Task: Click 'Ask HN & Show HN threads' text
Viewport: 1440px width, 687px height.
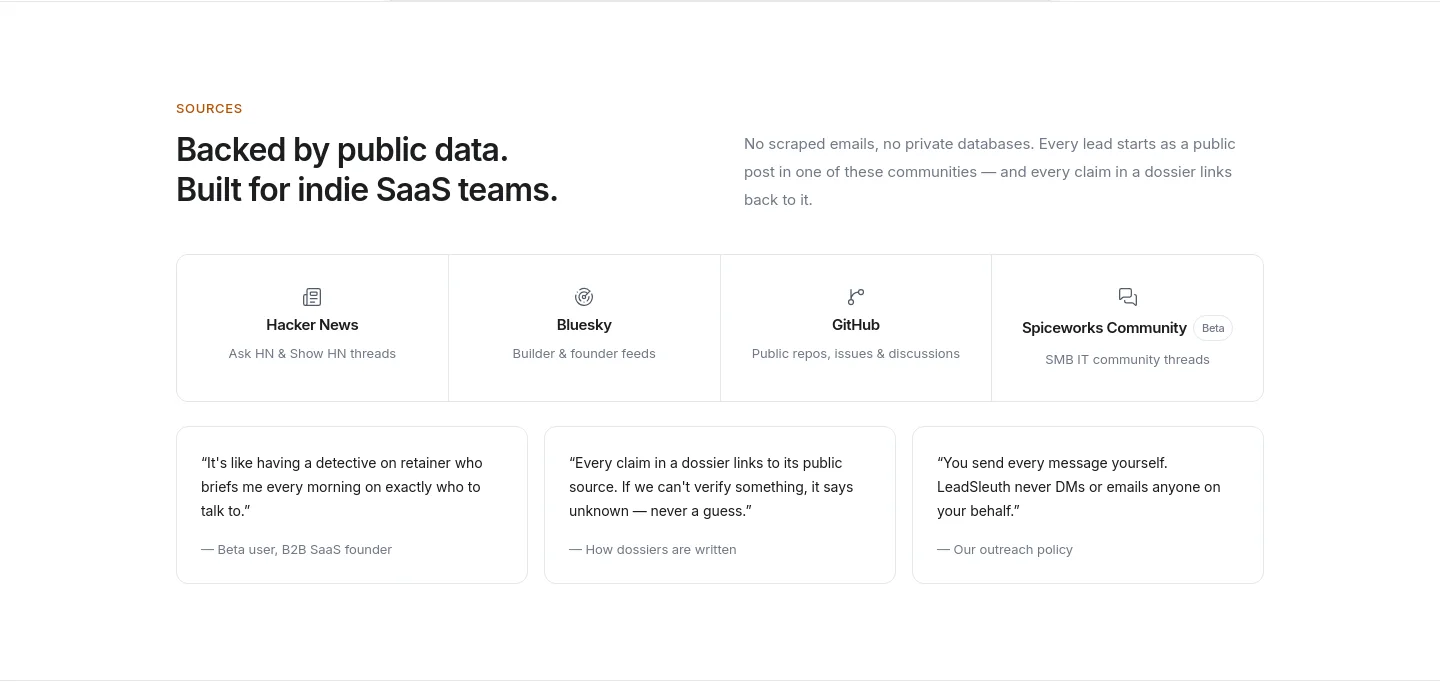Action: 312,353
